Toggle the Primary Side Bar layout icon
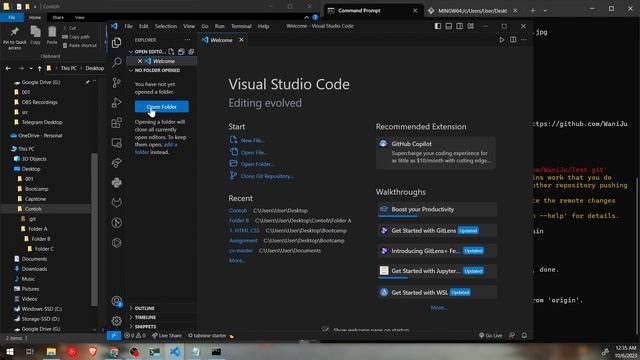Screen dimensions: 640x360 pos(438,26)
